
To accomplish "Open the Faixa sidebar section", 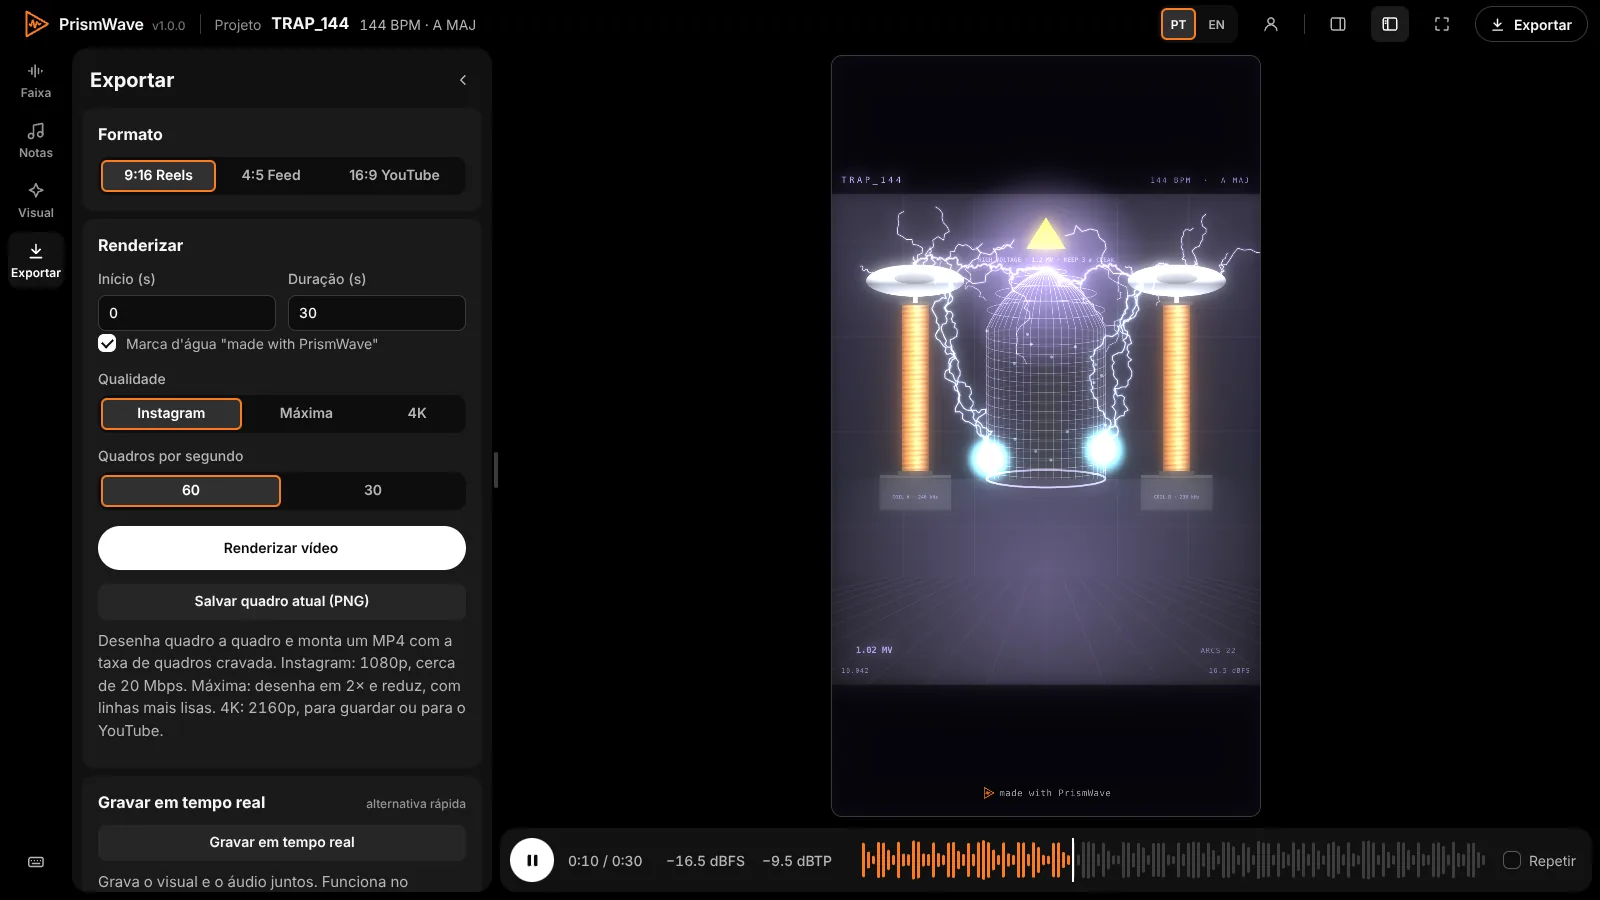I will tap(36, 81).
